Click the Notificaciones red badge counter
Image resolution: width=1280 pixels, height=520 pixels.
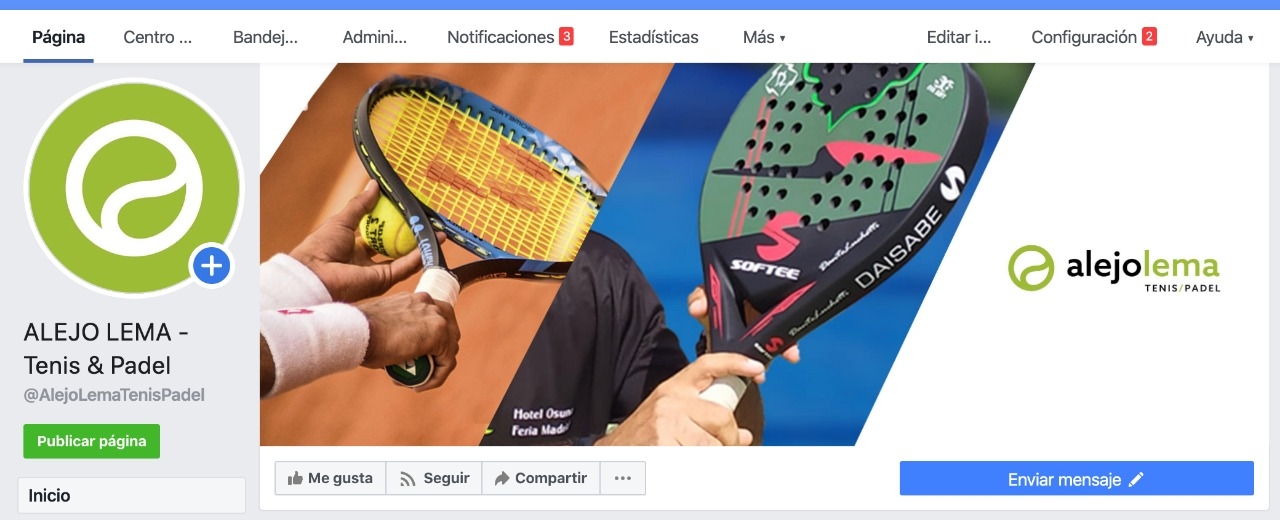(566, 37)
